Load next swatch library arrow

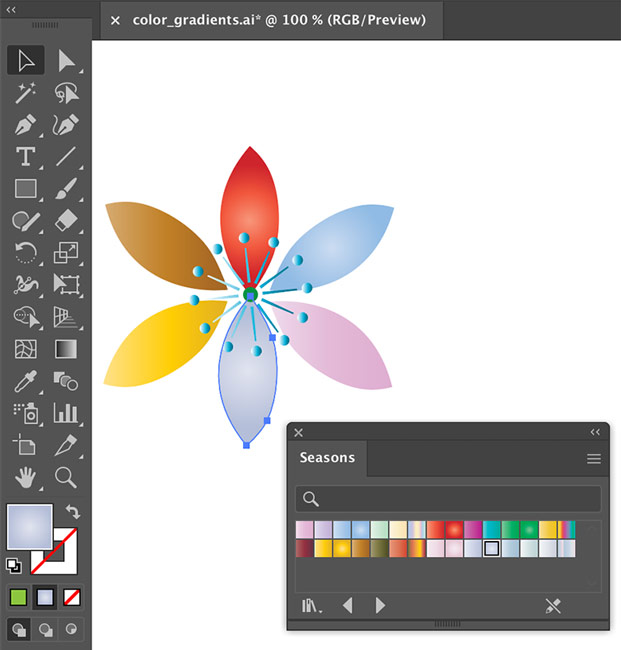pyautogui.click(x=380, y=605)
